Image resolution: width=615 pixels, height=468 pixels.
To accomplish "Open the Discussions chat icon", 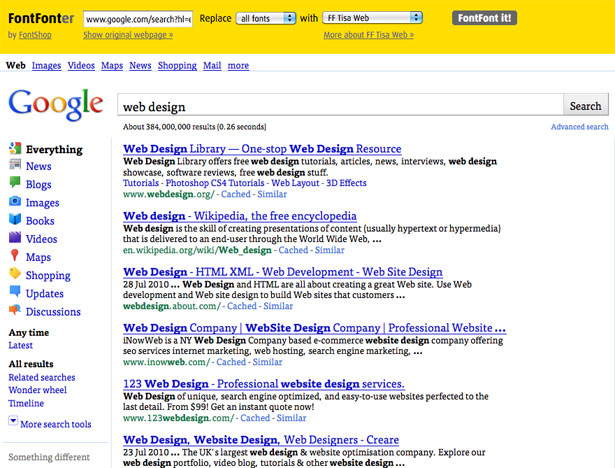I will point(15,310).
